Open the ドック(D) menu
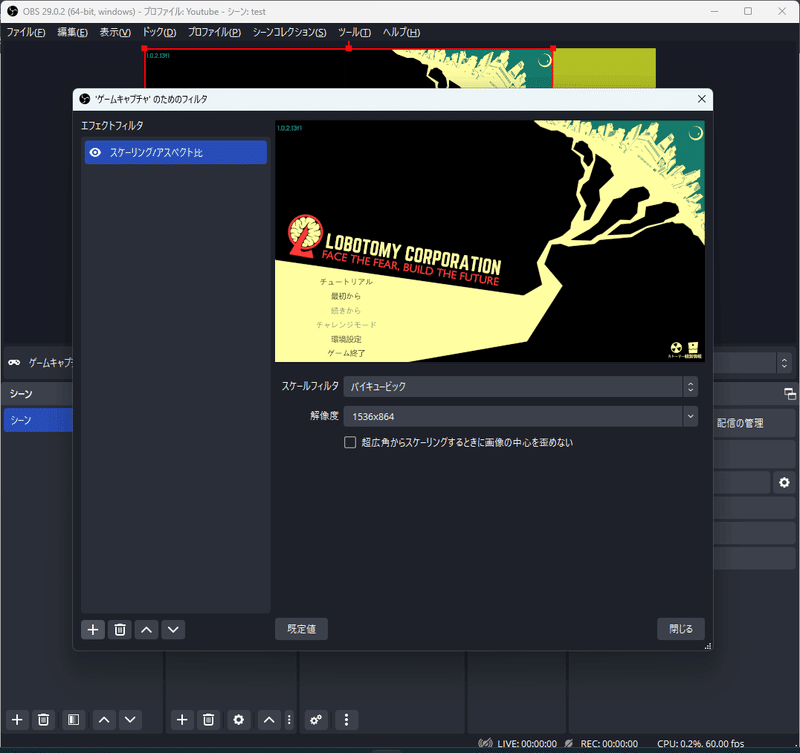Viewport: 800px width, 753px height. (159, 32)
